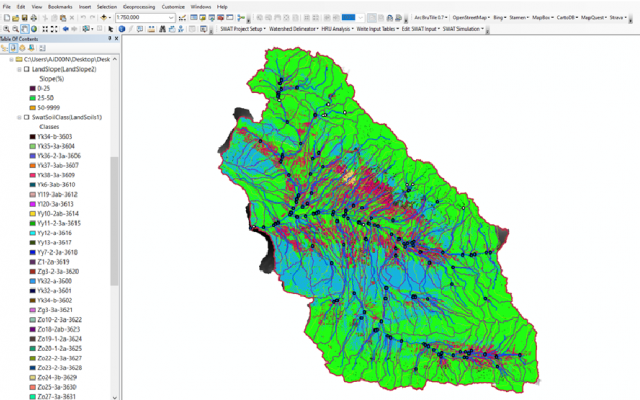Open the Customize menu
The image size is (640, 400).
(173, 7)
